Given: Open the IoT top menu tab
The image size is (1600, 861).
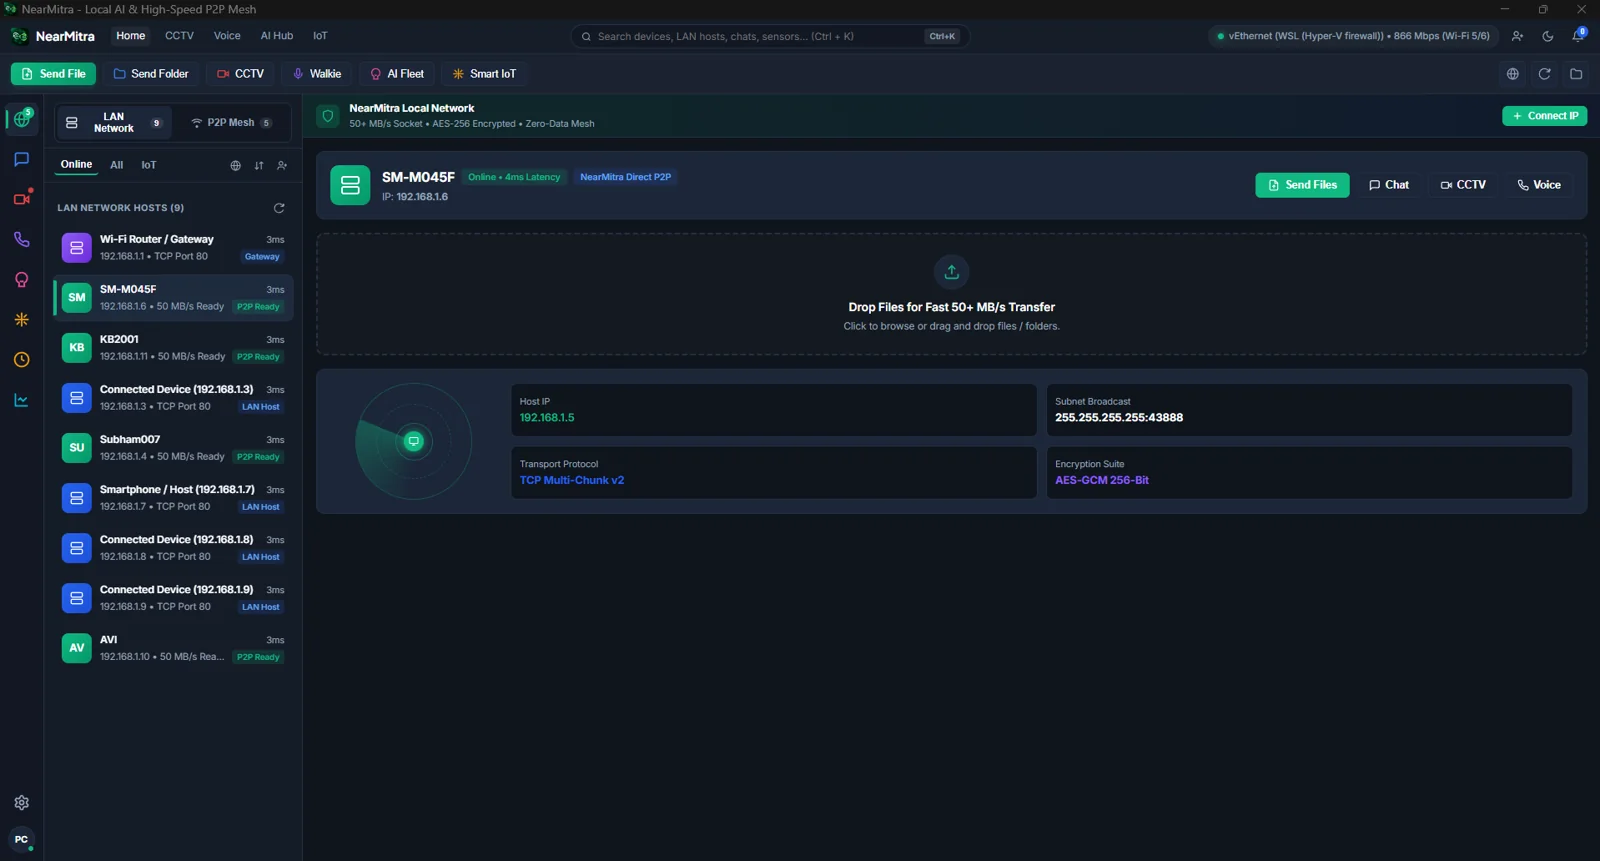Looking at the screenshot, I should [x=320, y=36].
